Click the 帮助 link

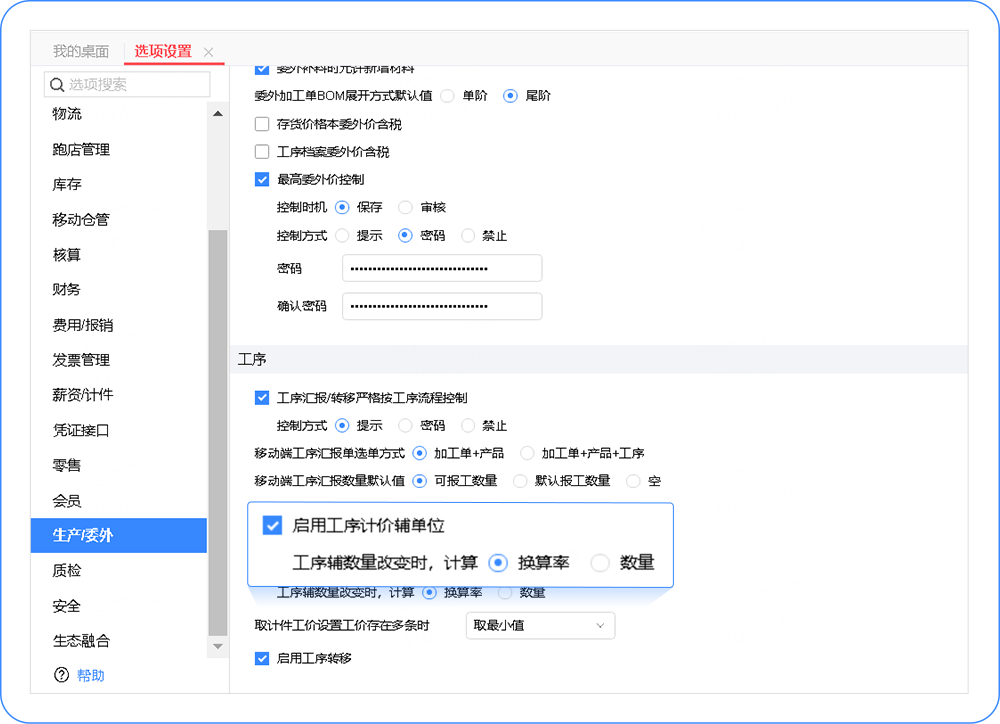(x=90, y=676)
